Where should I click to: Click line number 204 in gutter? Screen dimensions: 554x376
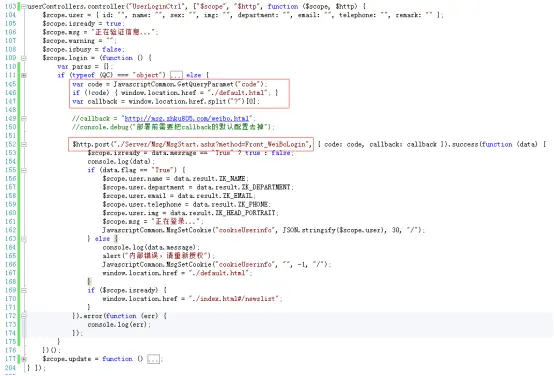pos(11,368)
